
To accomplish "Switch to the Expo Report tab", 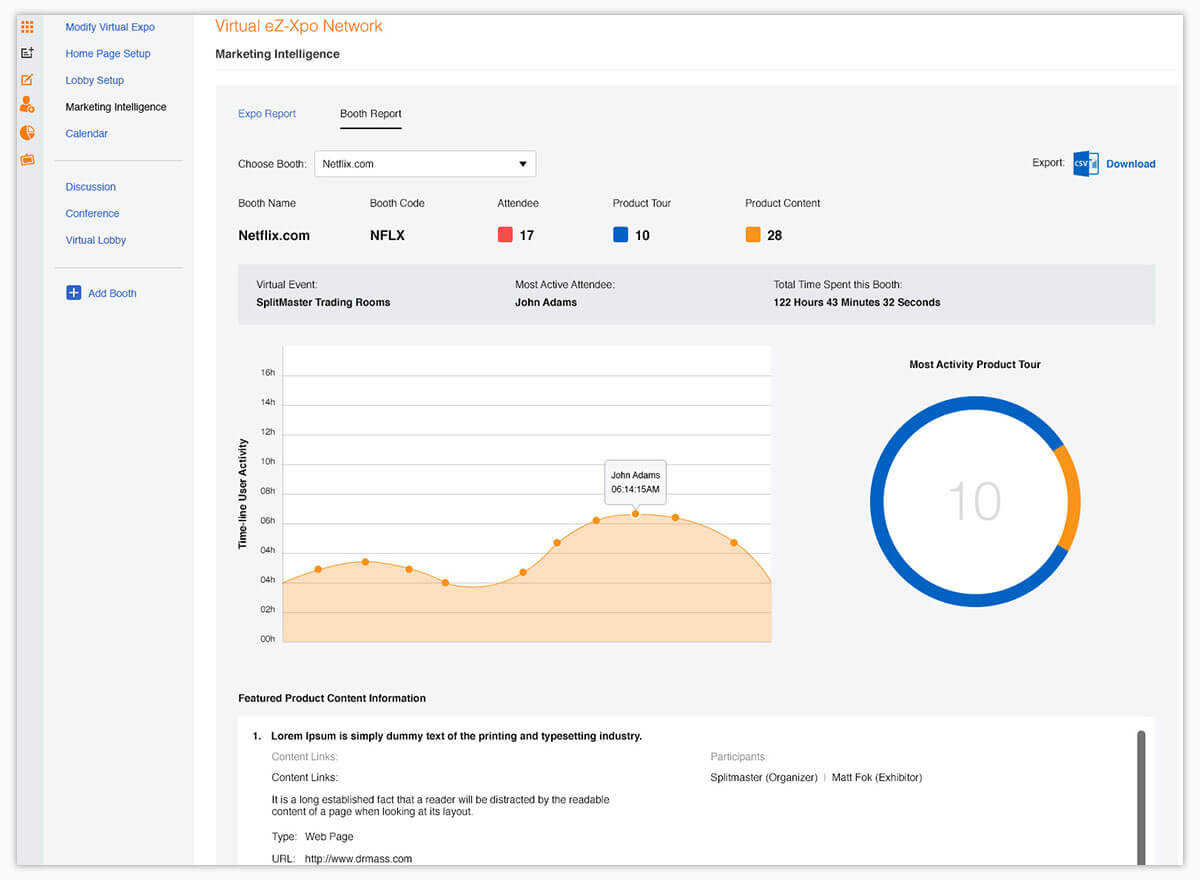I will pyautogui.click(x=267, y=114).
